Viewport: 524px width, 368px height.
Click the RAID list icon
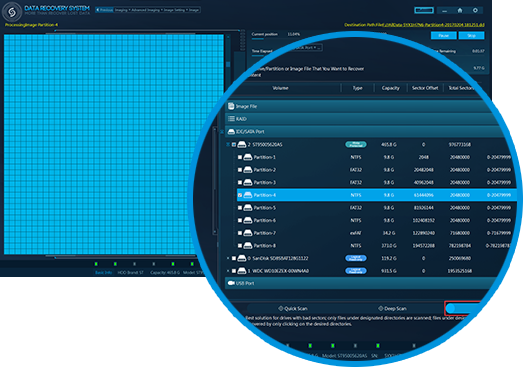[x=231, y=119]
